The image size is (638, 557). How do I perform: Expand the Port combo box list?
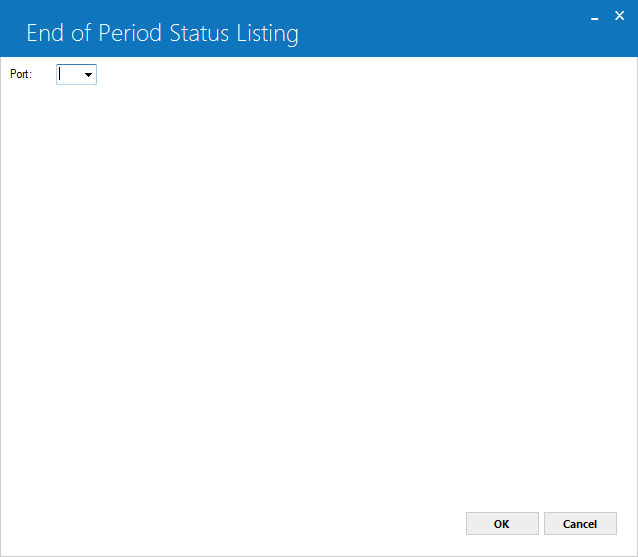point(88,74)
